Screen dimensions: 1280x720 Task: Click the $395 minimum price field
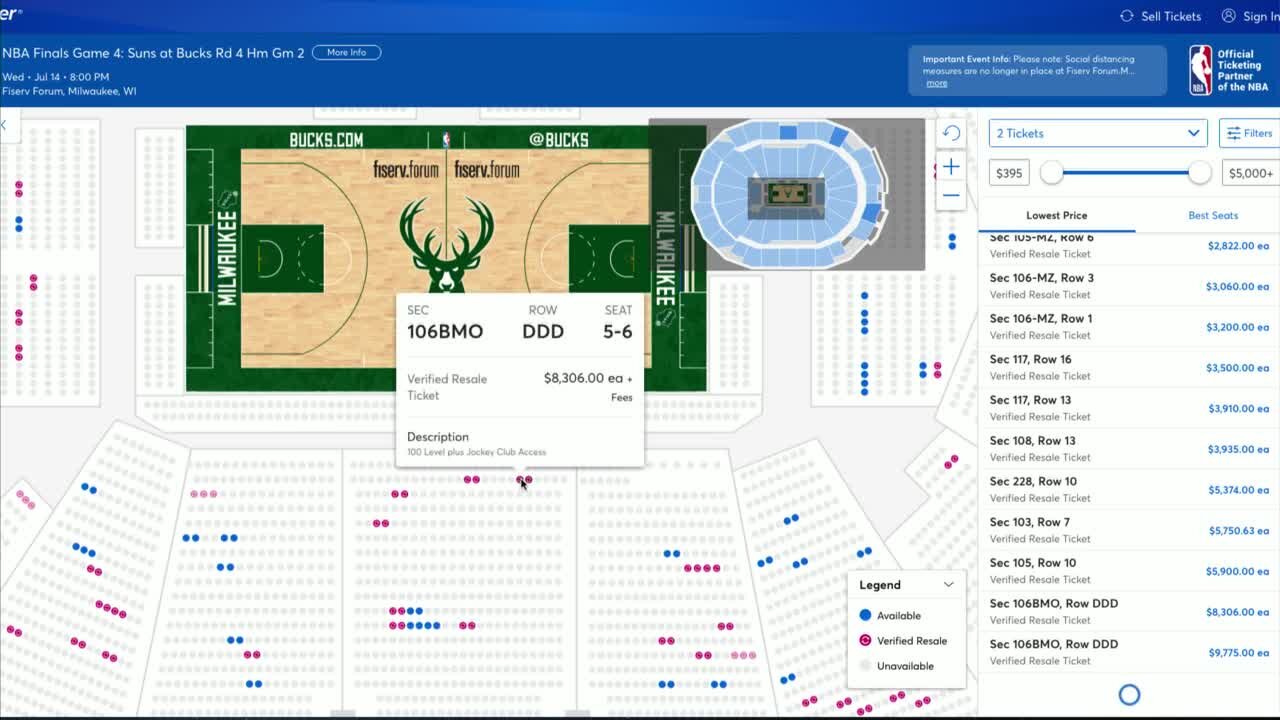click(1009, 173)
